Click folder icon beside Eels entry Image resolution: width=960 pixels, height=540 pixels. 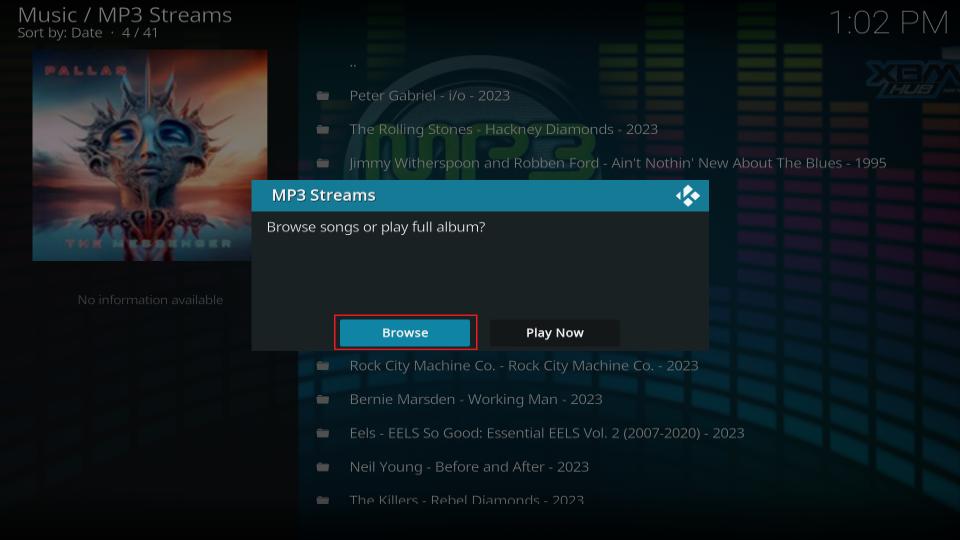coord(323,433)
